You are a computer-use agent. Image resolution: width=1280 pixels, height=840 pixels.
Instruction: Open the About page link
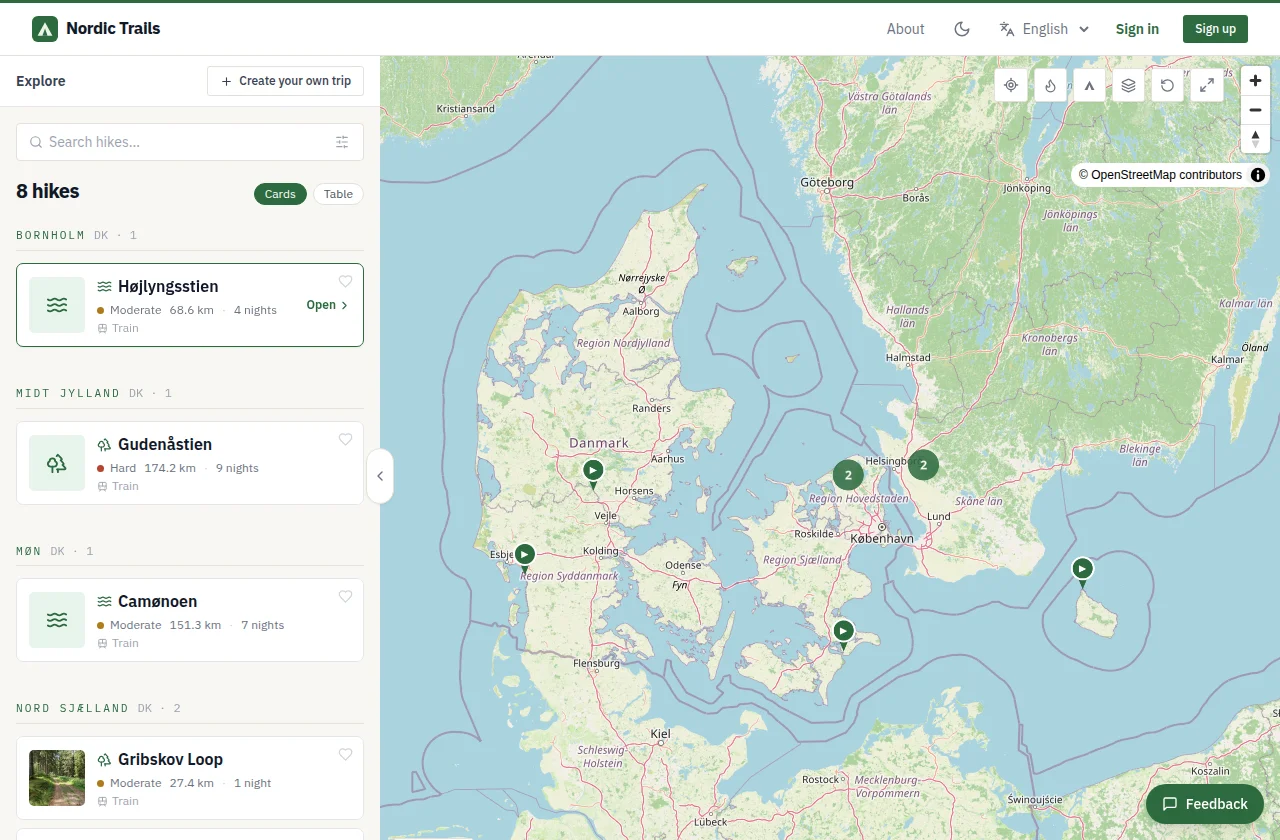pos(905,29)
